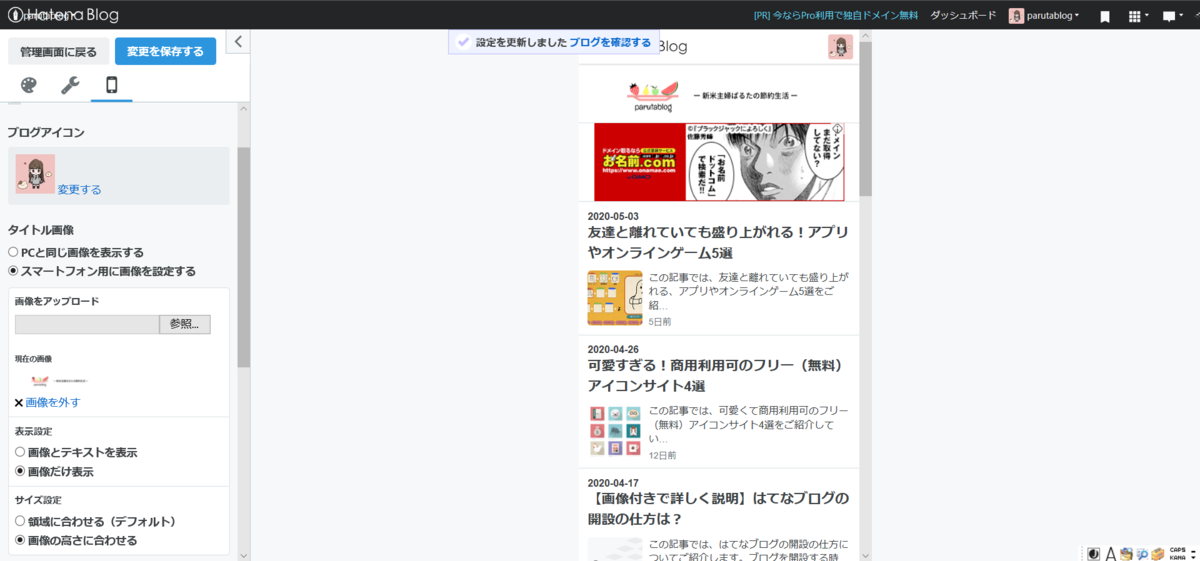Viewport: 1200px width, 561px height.
Task: Open the design palette tab
Action: tap(28, 86)
